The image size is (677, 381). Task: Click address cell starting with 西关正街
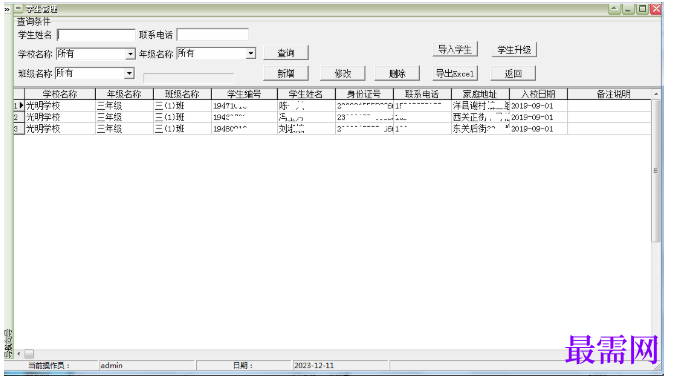pos(480,117)
